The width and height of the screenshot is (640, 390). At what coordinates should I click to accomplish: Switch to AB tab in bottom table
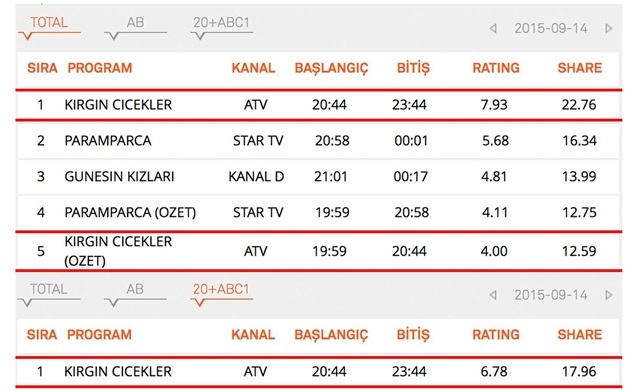pos(135,289)
